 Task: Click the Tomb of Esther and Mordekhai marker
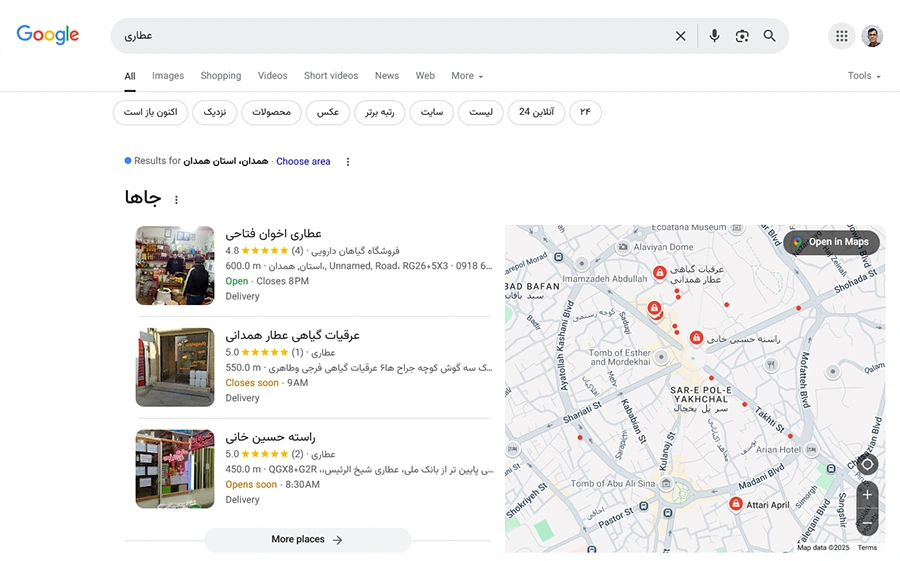click(661, 357)
